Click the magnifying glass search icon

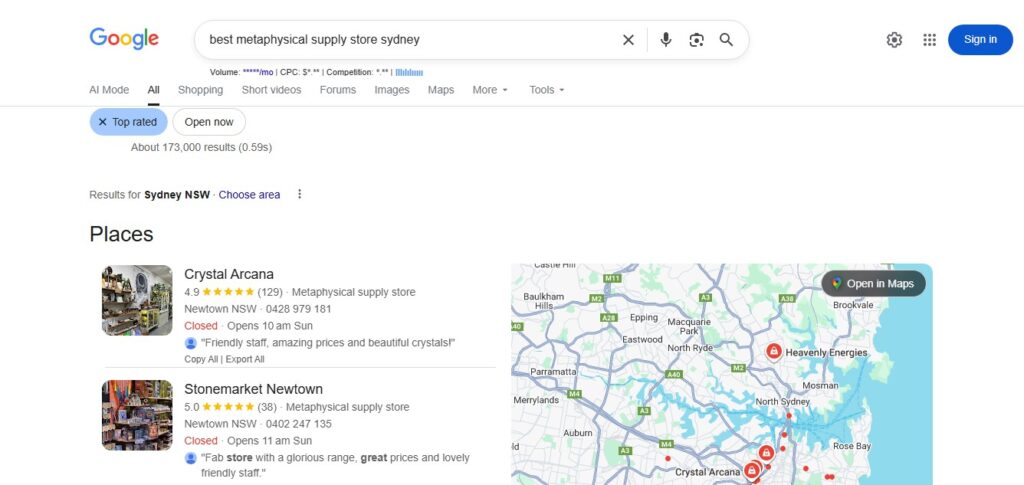point(726,40)
